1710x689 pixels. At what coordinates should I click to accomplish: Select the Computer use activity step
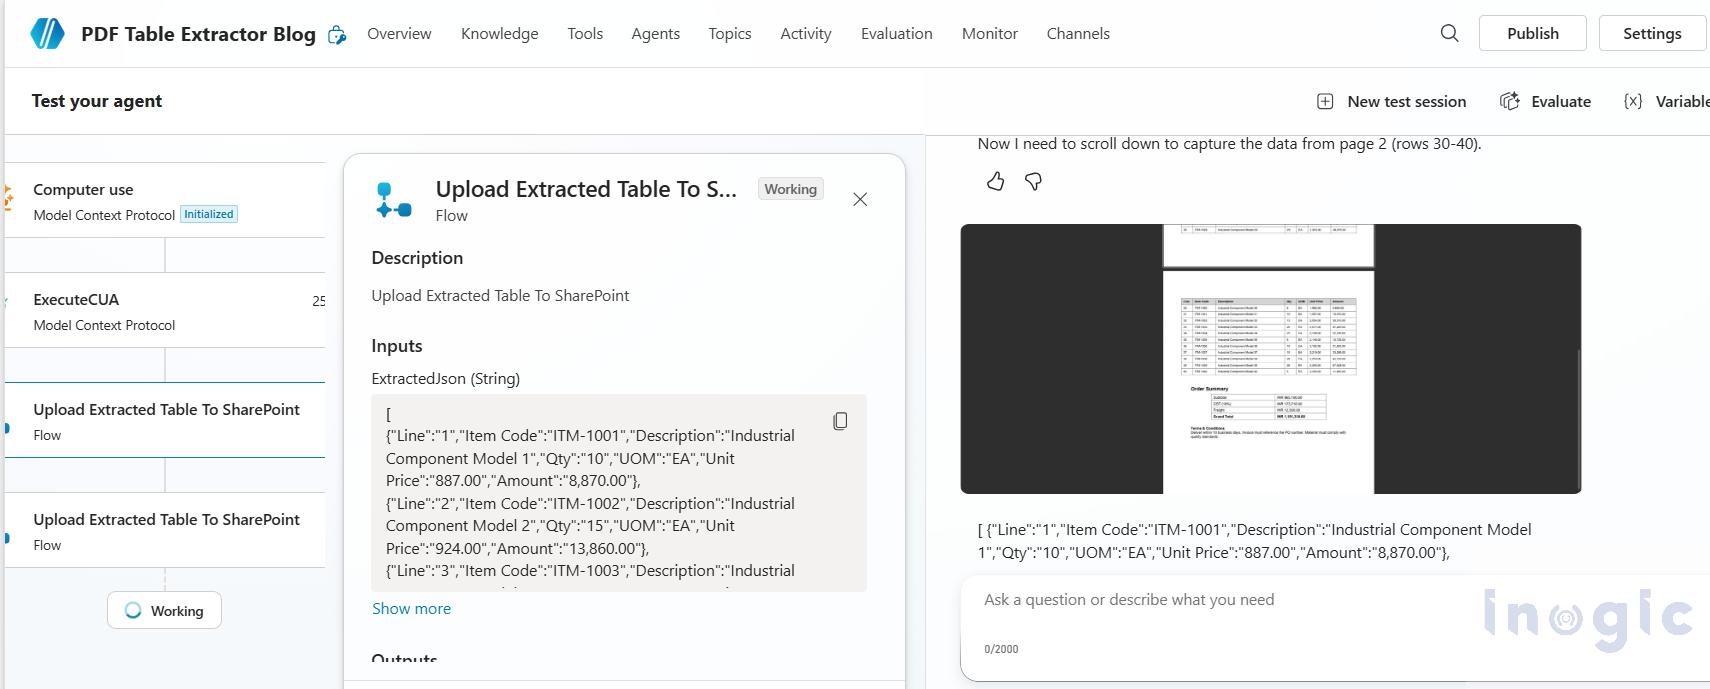165,200
